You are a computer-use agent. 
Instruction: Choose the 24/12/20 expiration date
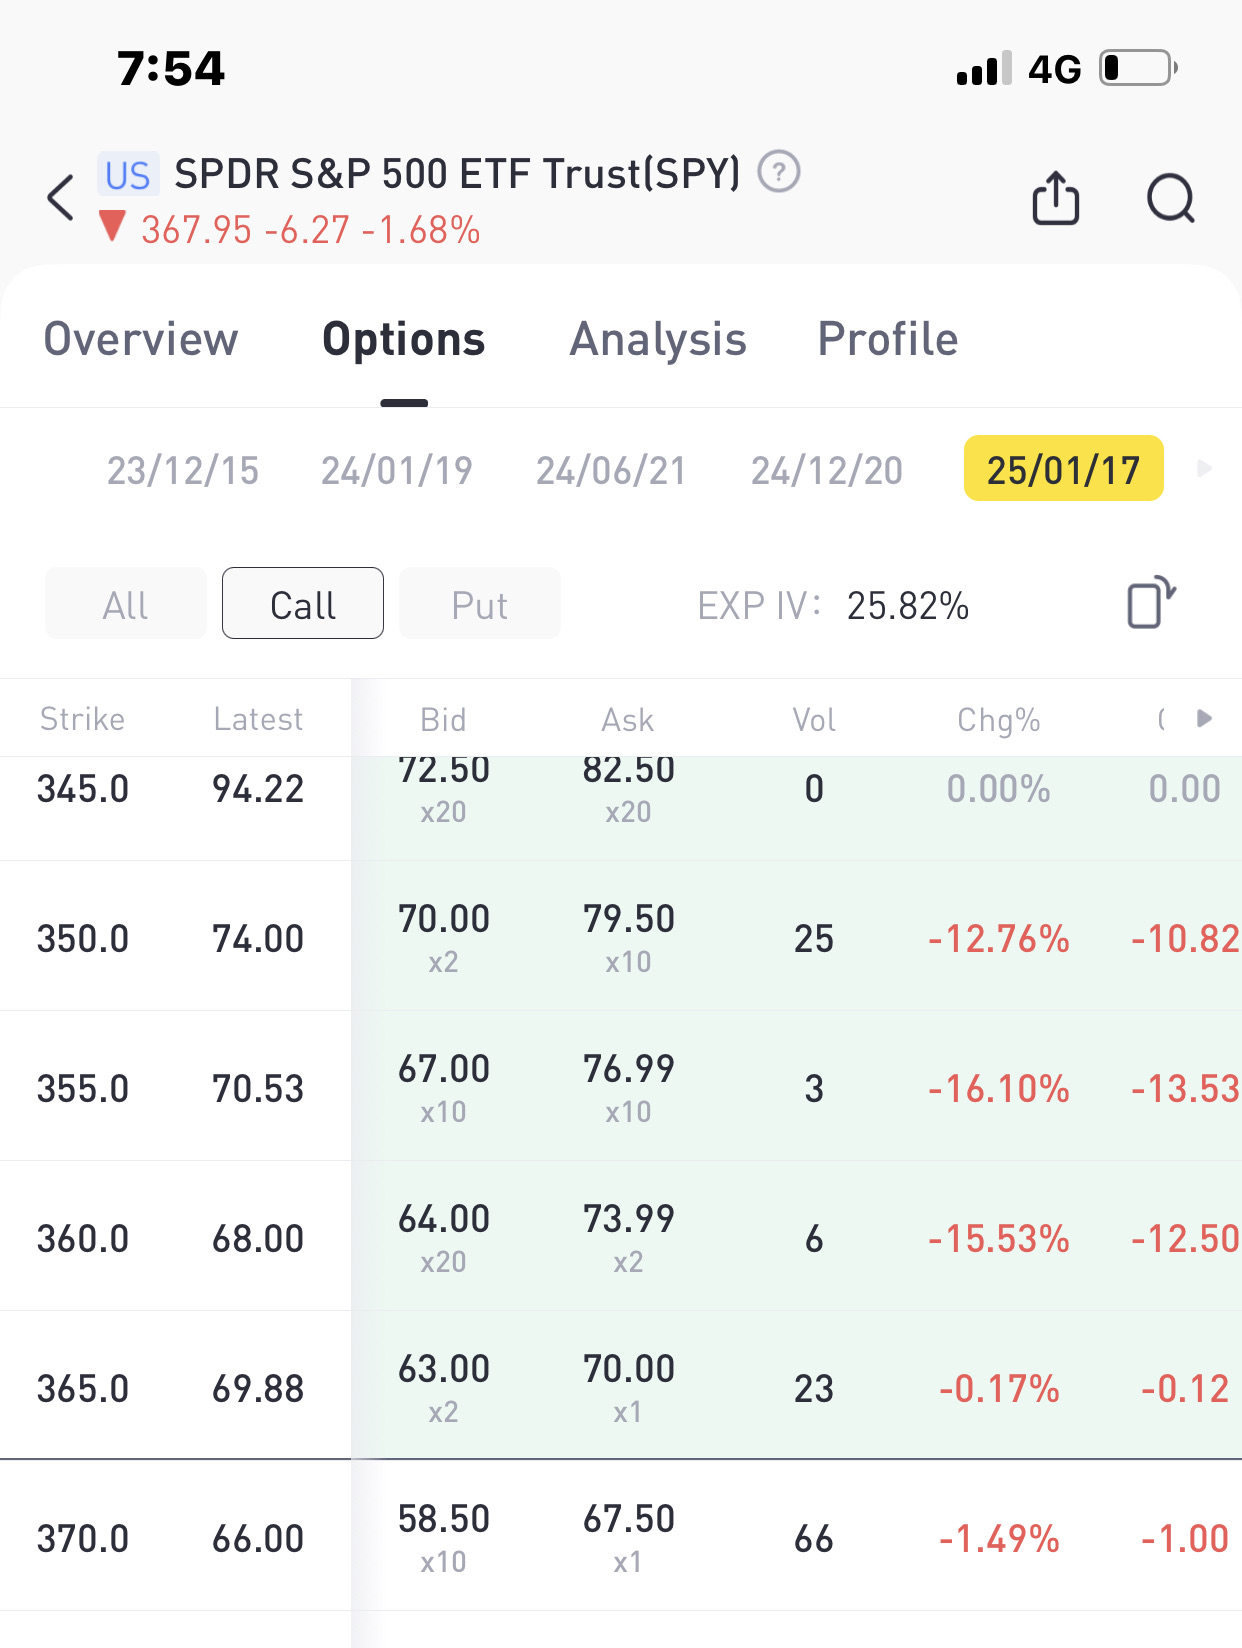(826, 469)
